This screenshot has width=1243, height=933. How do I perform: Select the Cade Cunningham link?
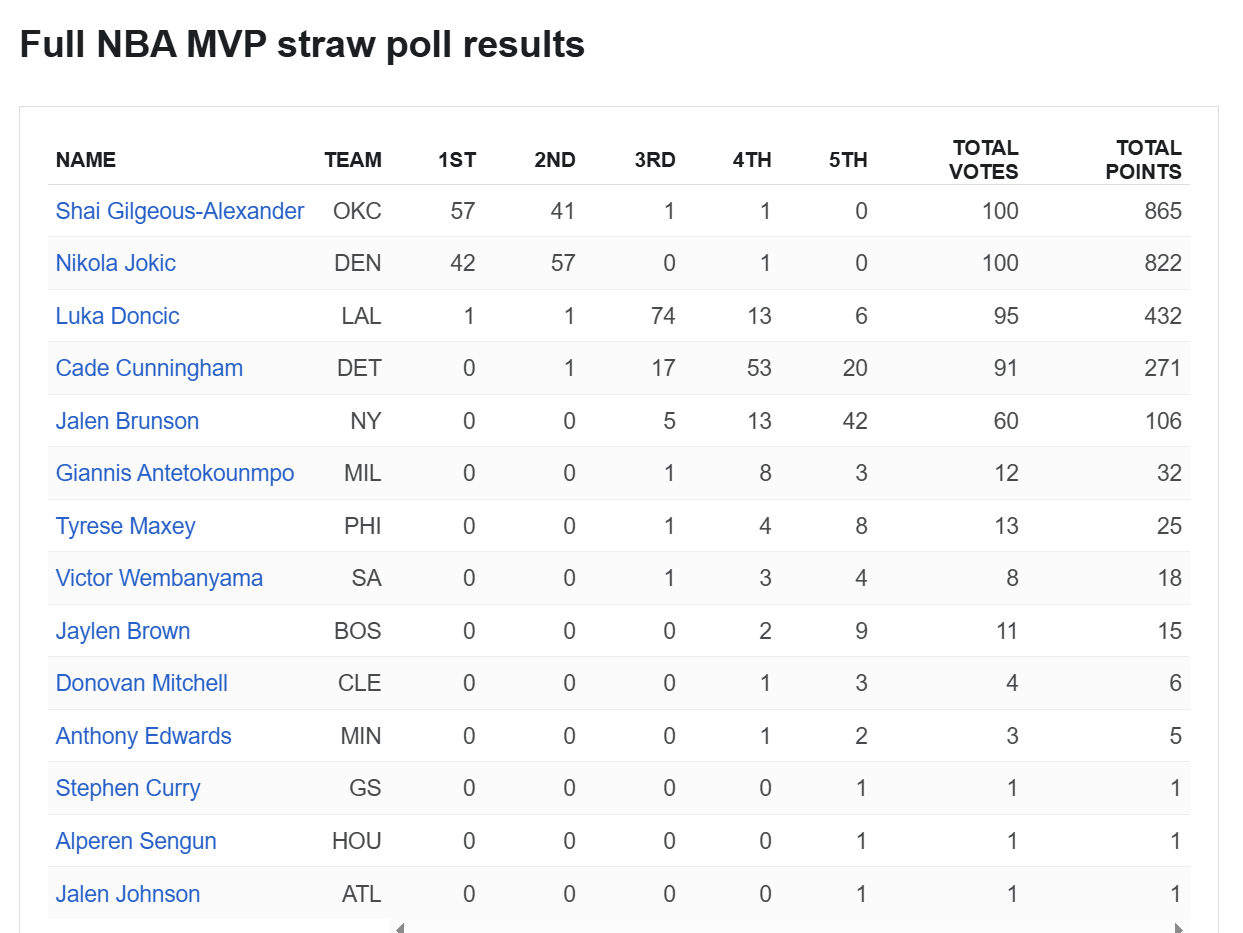tap(149, 368)
